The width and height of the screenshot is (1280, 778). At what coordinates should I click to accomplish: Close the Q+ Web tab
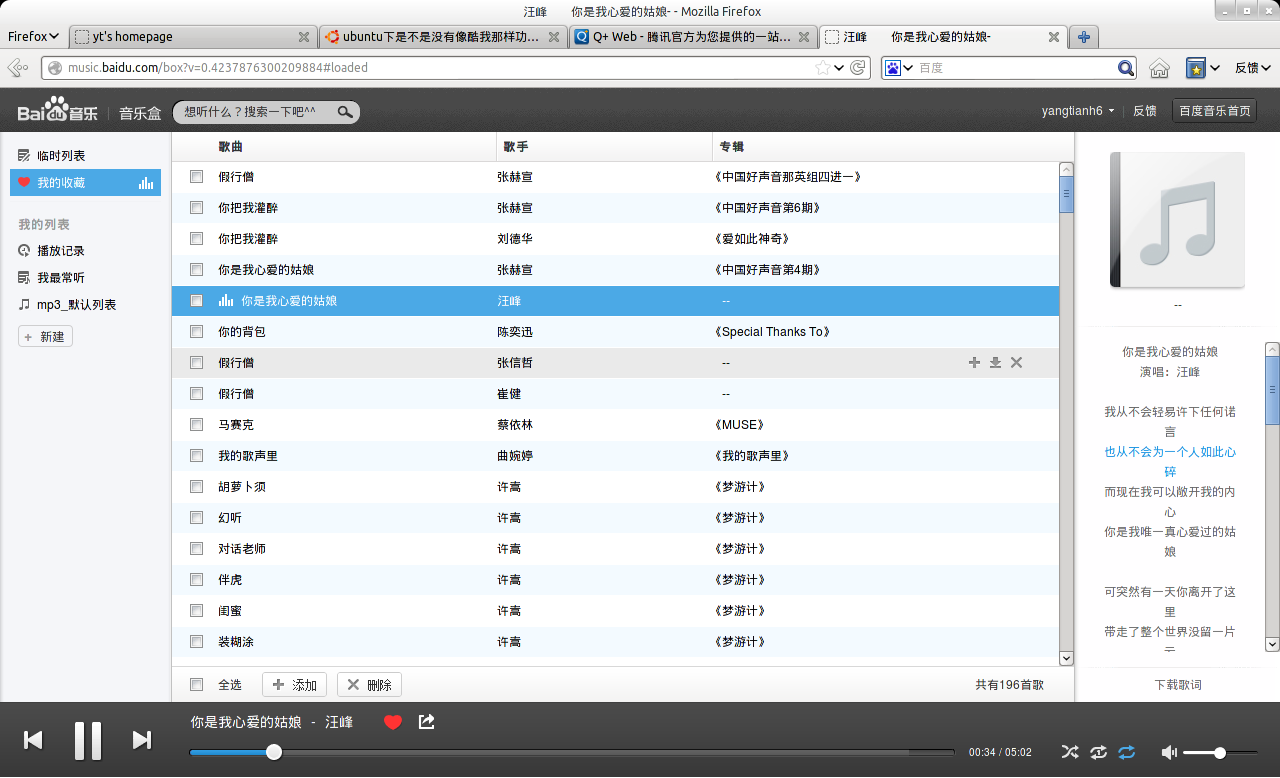[x=802, y=37]
